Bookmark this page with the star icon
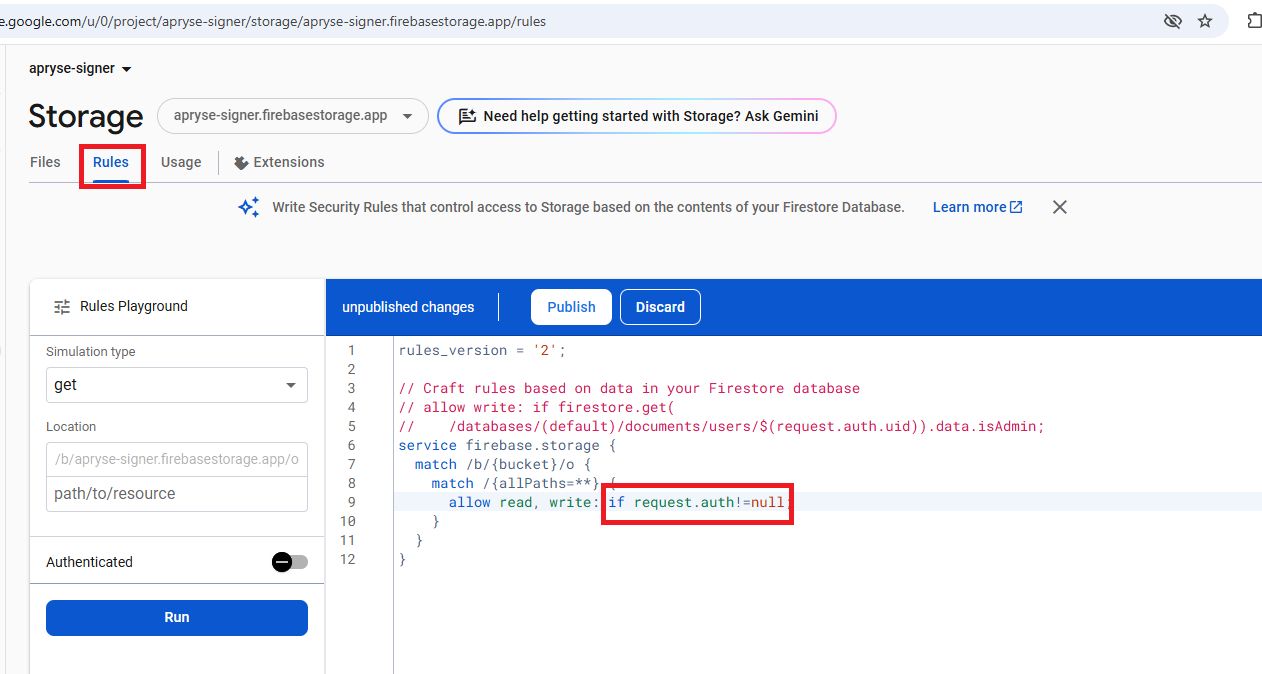 [x=1205, y=21]
